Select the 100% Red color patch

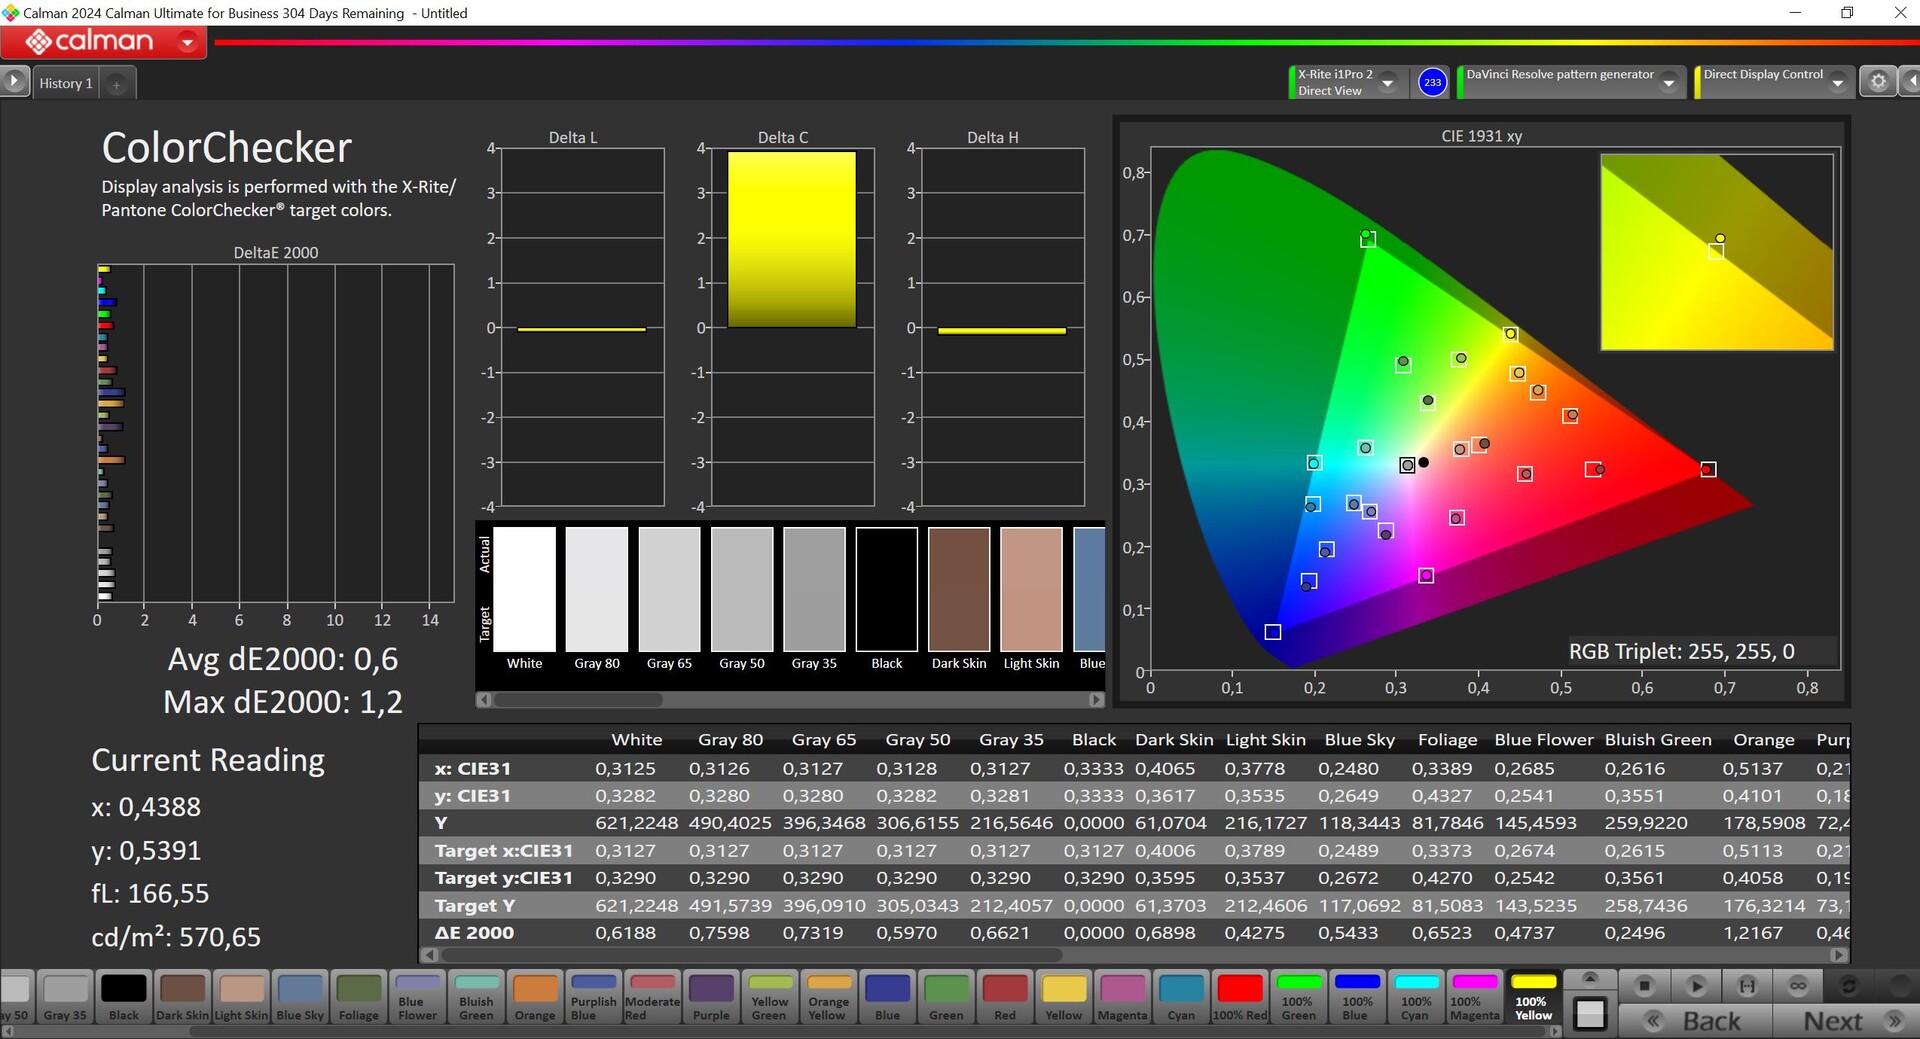point(1240,997)
